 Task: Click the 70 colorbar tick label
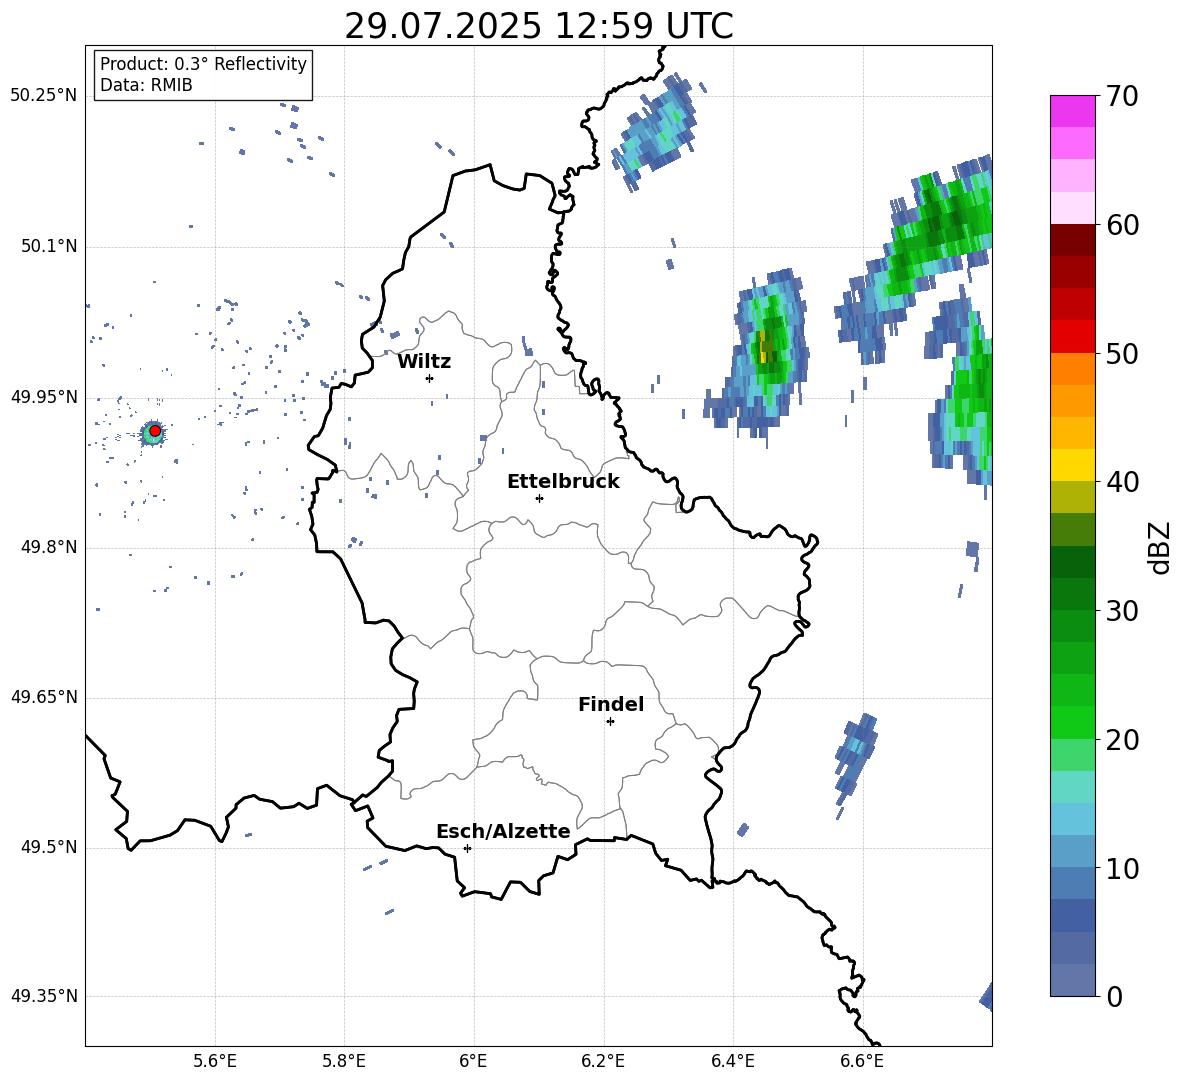(x=1122, y=96)
